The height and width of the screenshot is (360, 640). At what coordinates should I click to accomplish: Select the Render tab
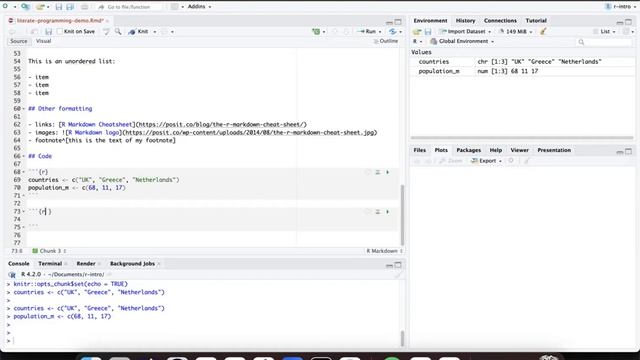click(x=86, y=264)
